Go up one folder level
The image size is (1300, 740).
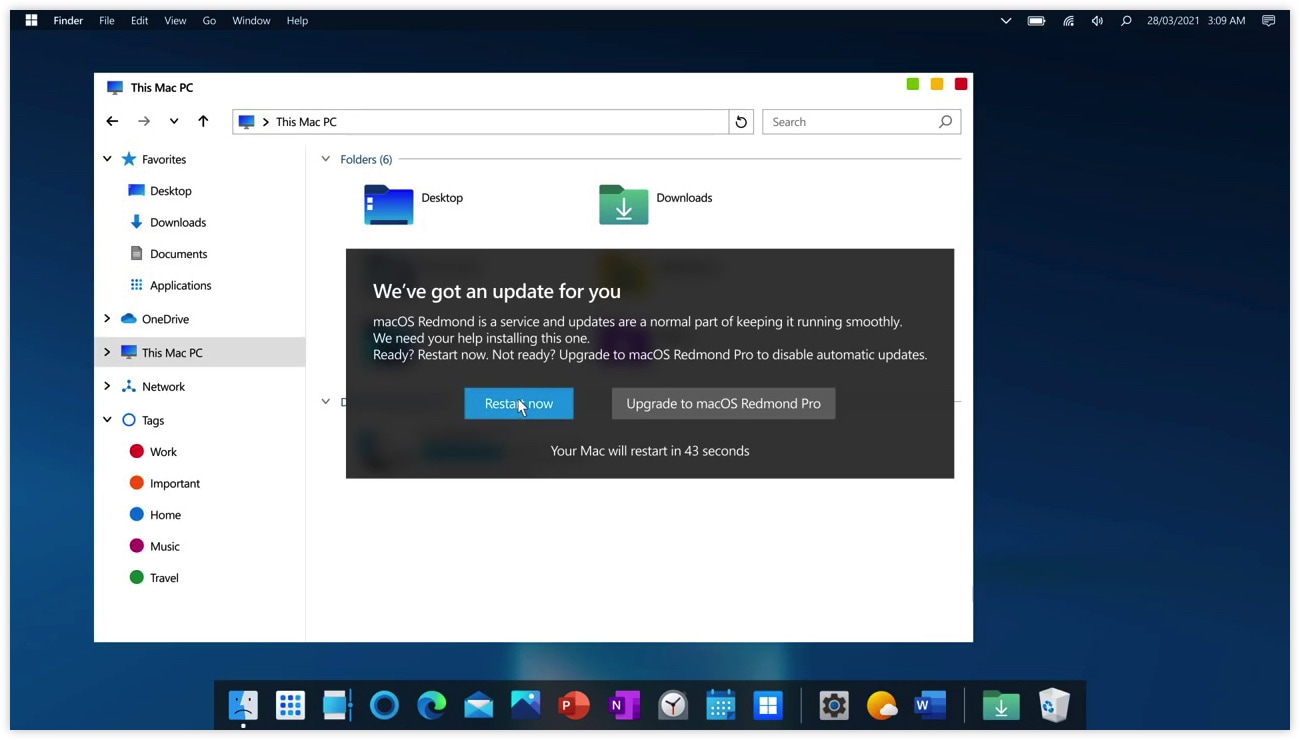(x=203, y=122)
